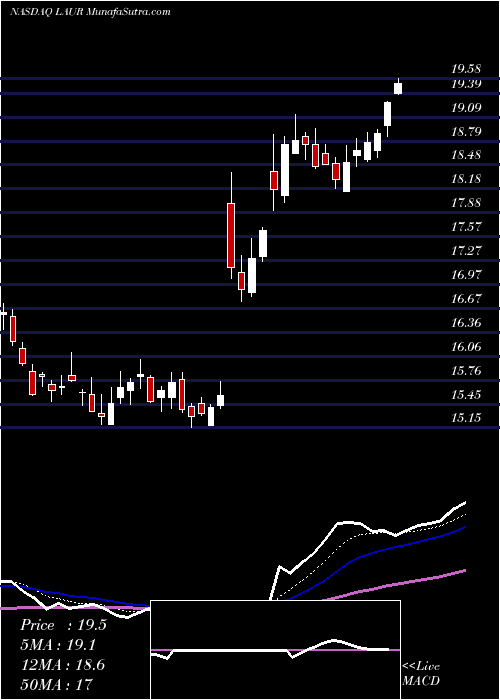Click the 12MA : 18.6 readout
Image resolution: width=500 pixels, height=700 pixels.
point(62,665)
